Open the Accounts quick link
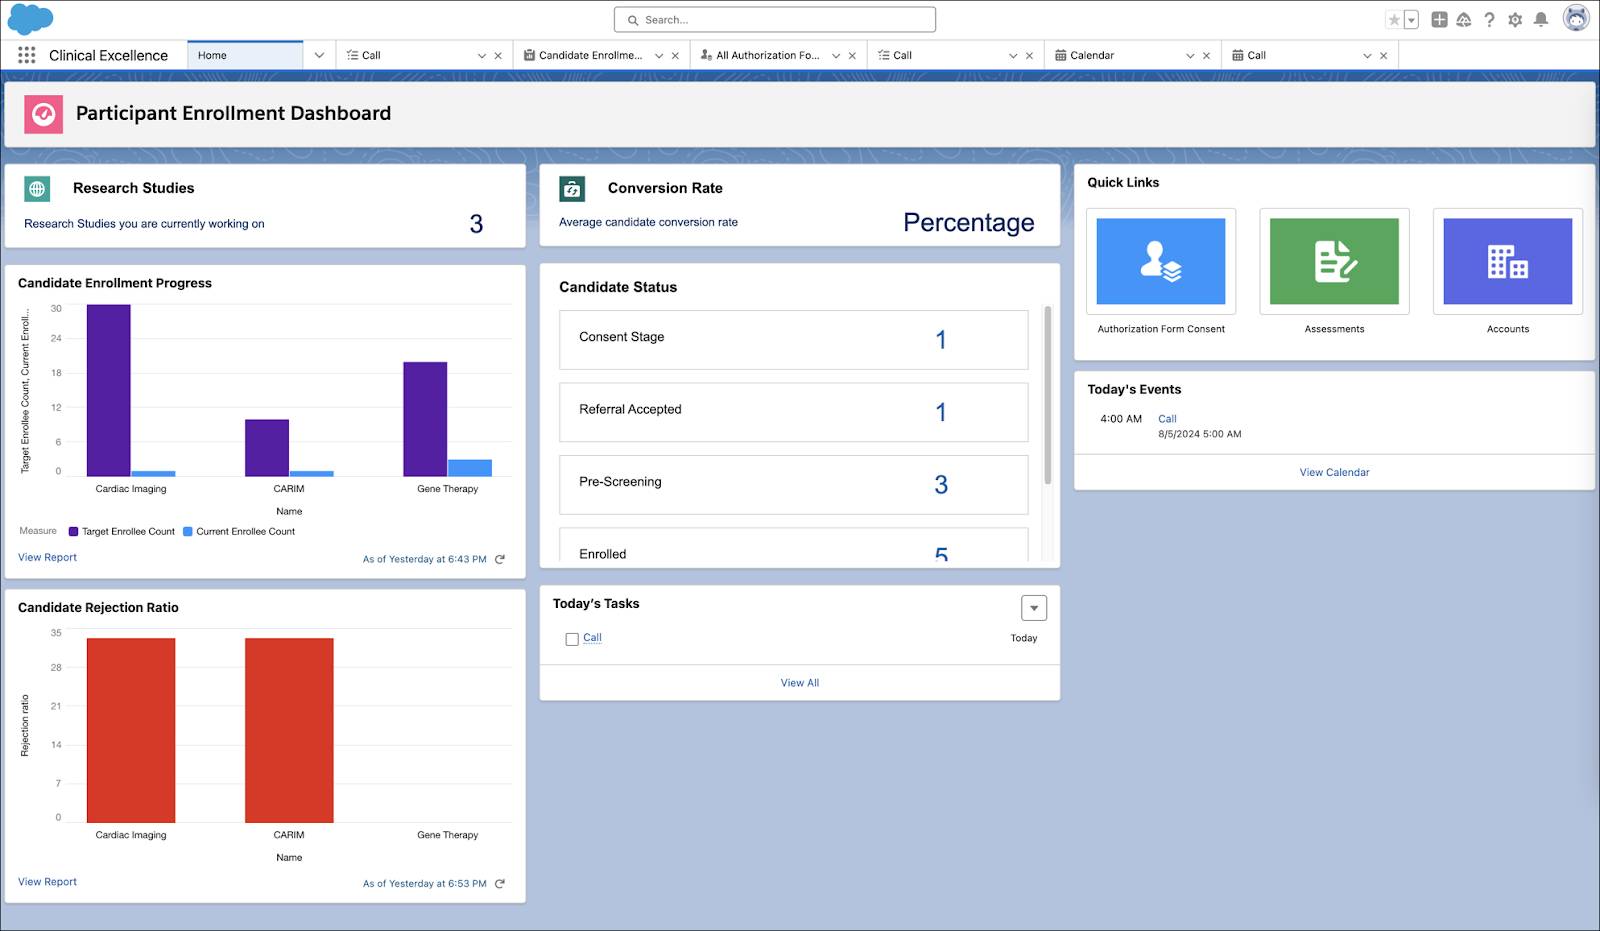This screenshot has height=931, width=1600. (1507, 261)
